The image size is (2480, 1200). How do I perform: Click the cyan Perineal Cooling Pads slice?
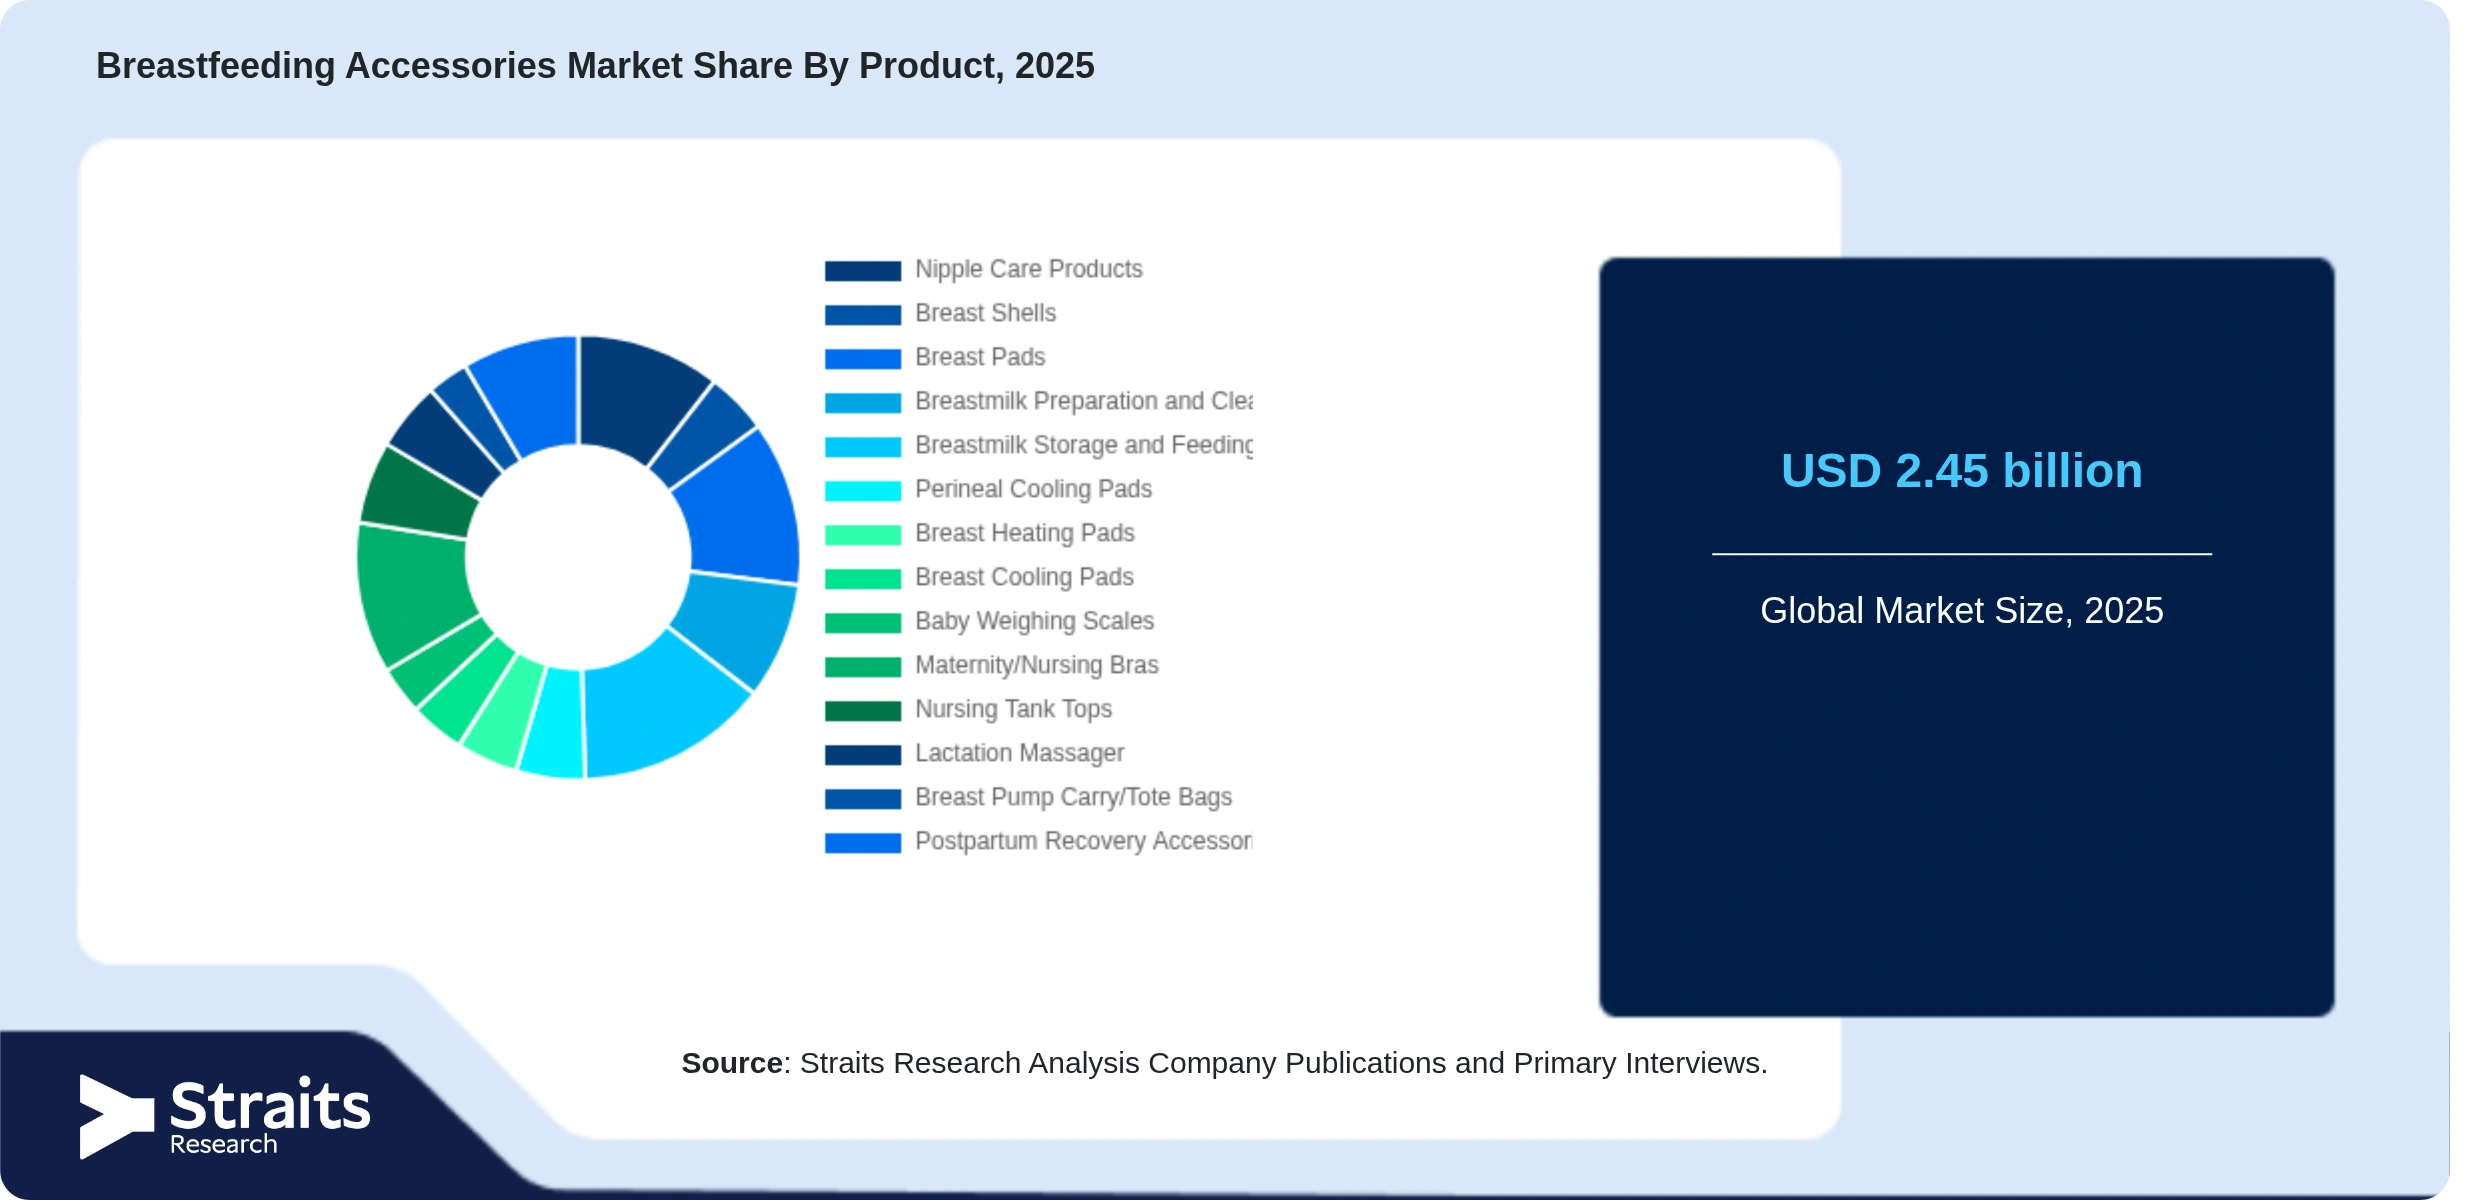coord(553,722)
